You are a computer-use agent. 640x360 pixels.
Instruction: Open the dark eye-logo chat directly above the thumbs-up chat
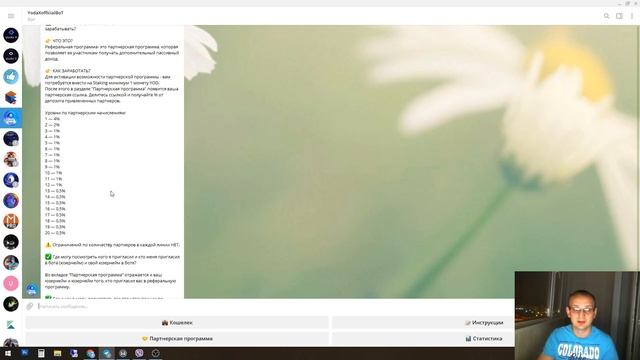click(11, 56)
